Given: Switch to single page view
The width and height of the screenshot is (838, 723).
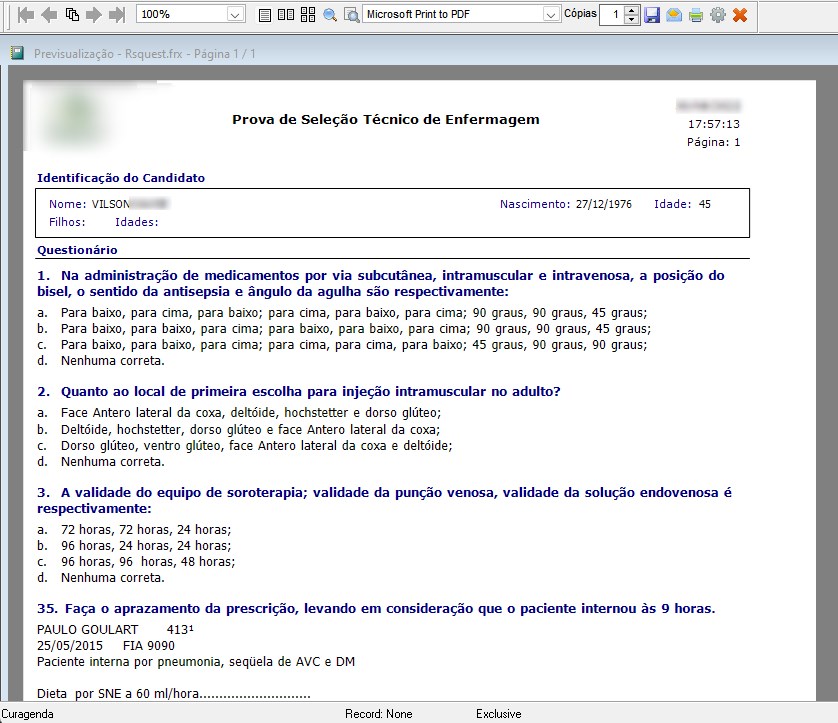Looking at the screenshot, I should tap(264, 15).
